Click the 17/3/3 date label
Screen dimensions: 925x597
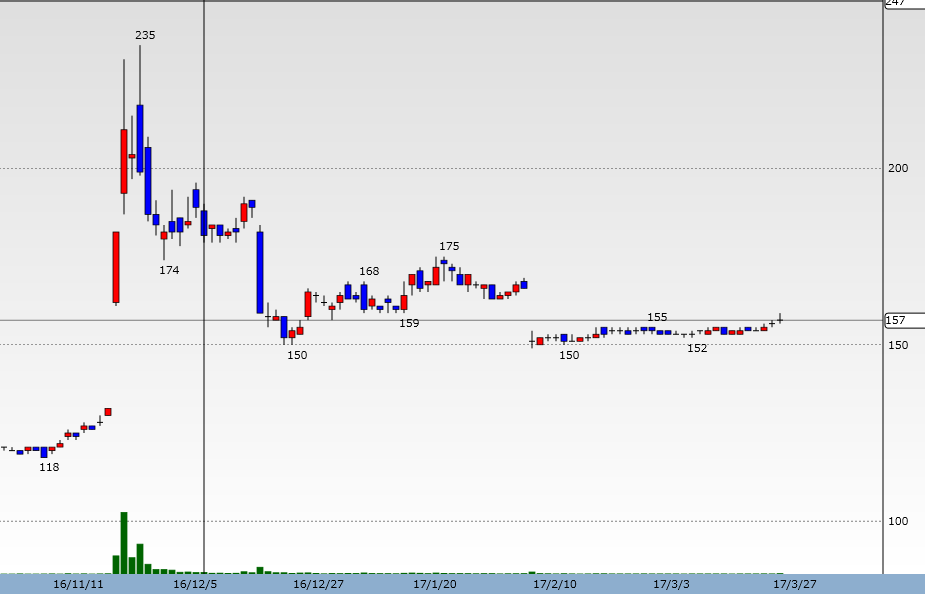coord(671,585)
